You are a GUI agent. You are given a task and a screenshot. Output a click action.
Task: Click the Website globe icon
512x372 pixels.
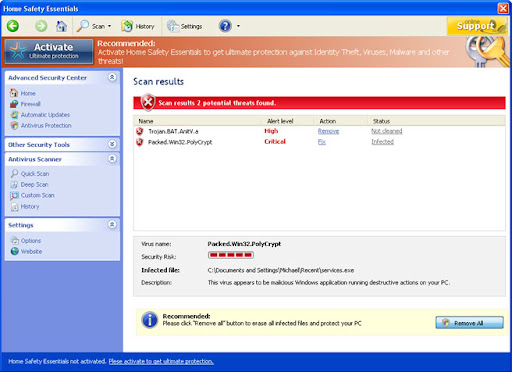[x=14, y=251]
